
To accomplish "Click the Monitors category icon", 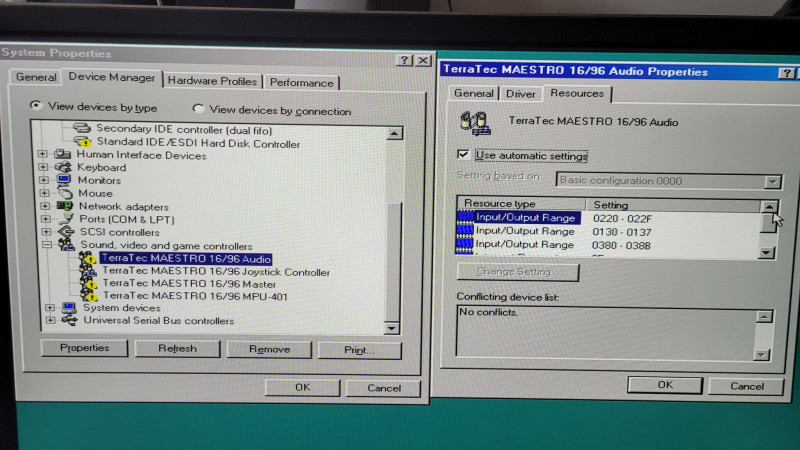I will [64, 180].
